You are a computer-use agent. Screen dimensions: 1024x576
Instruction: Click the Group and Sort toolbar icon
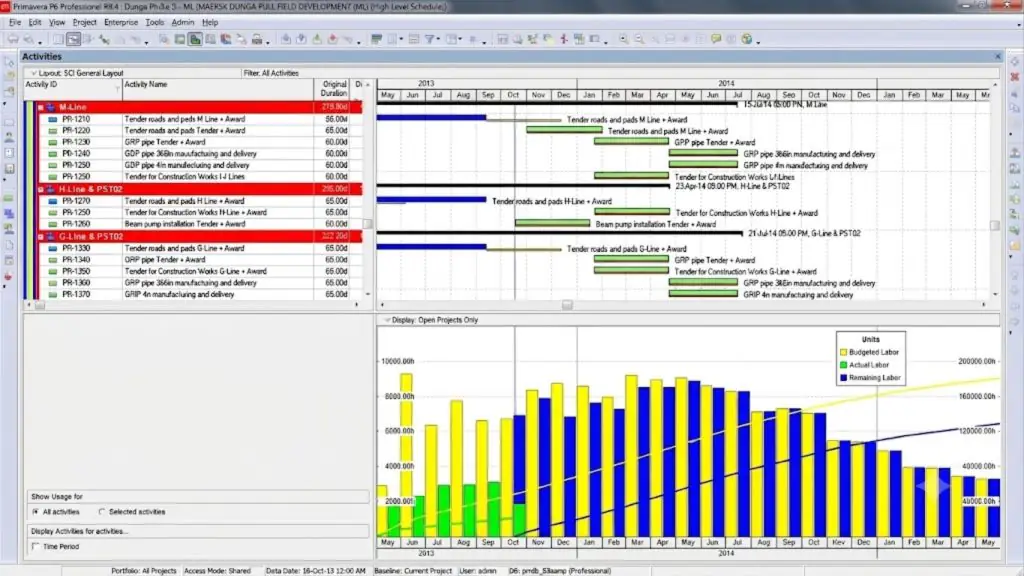pyautogui.click(x=451, y=39)
